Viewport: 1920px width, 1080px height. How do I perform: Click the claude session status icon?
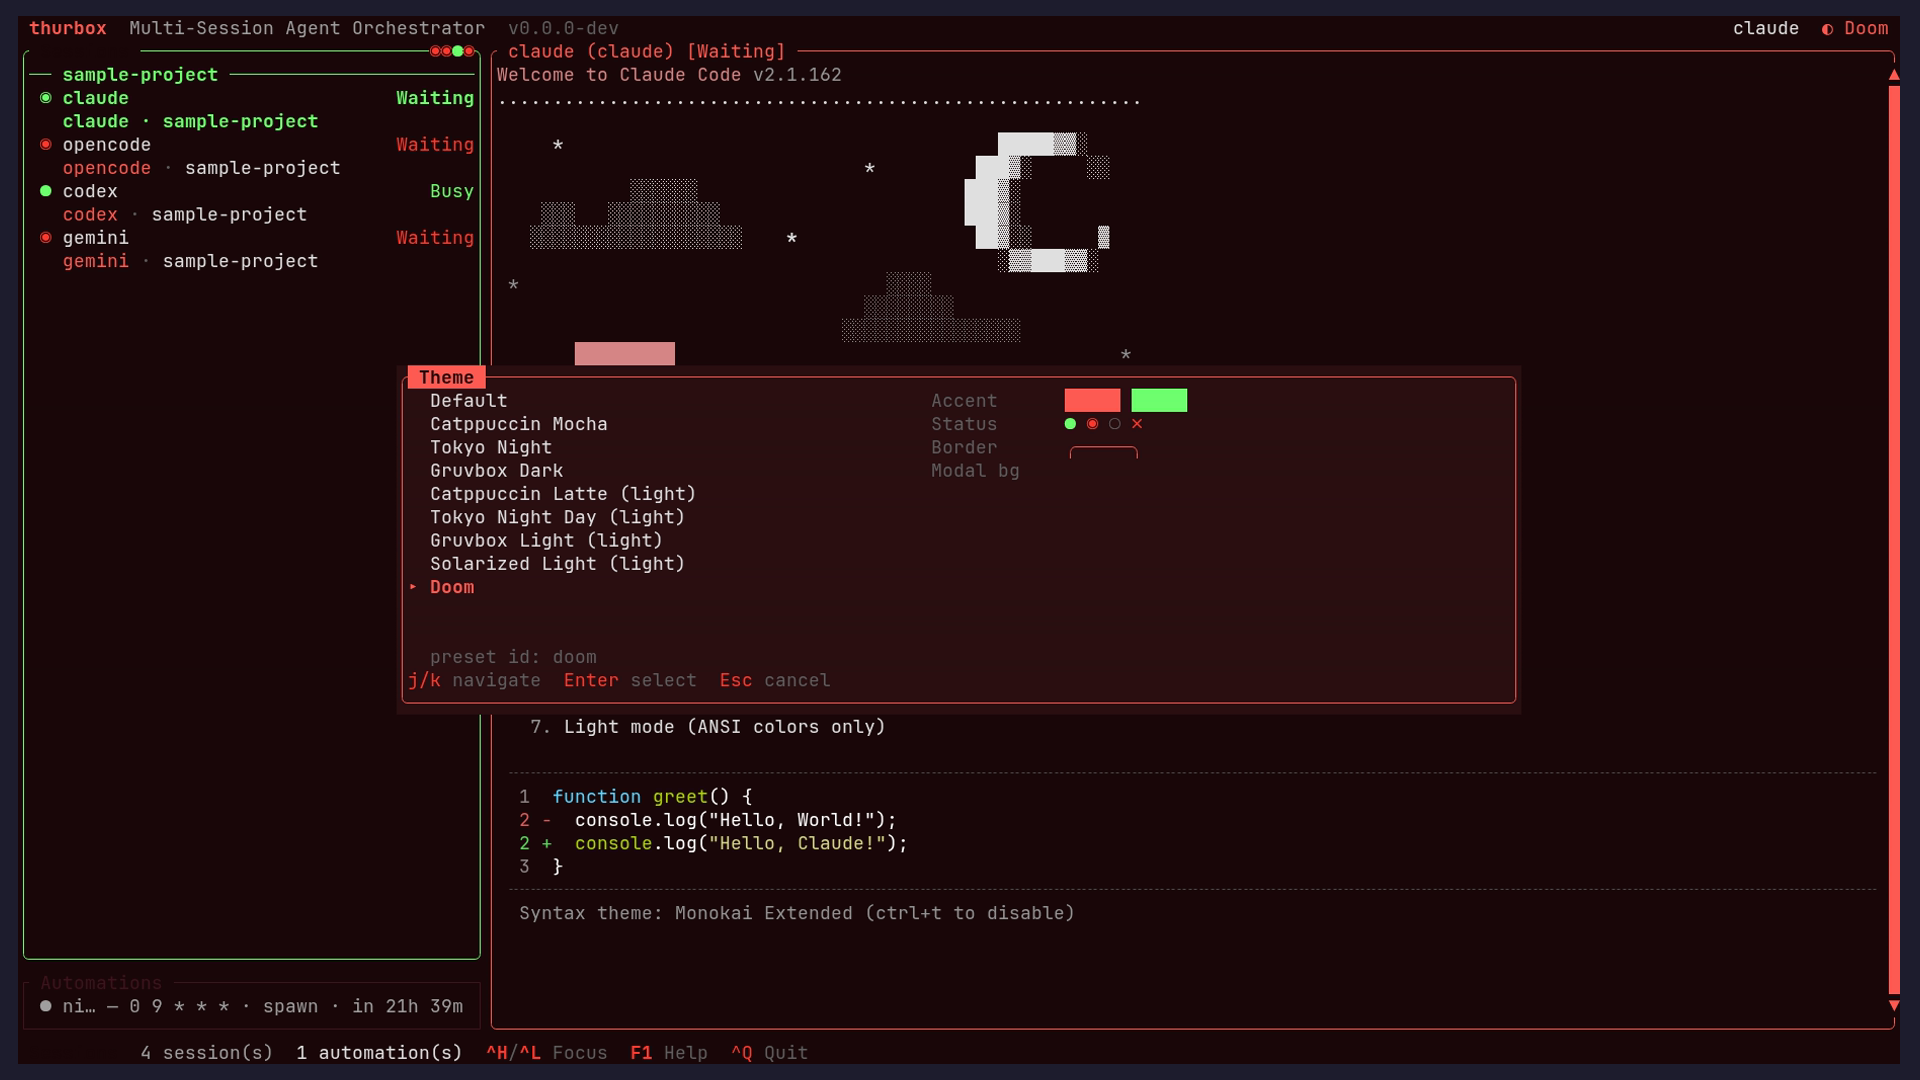click(45, 98)
